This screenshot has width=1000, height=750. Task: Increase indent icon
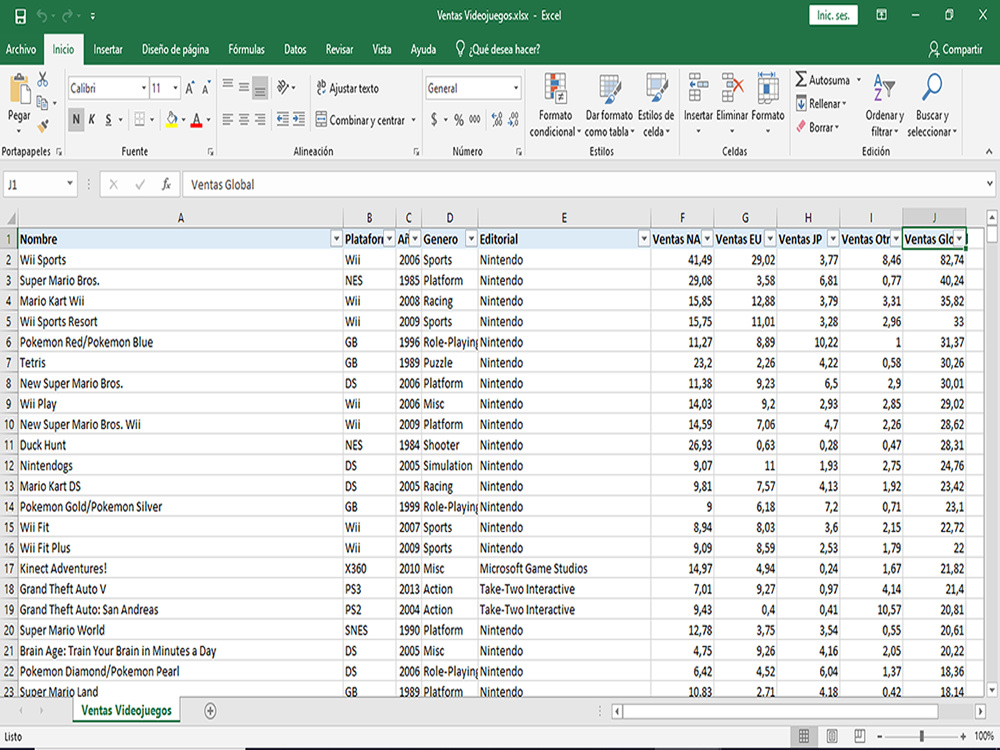(298, 119)
